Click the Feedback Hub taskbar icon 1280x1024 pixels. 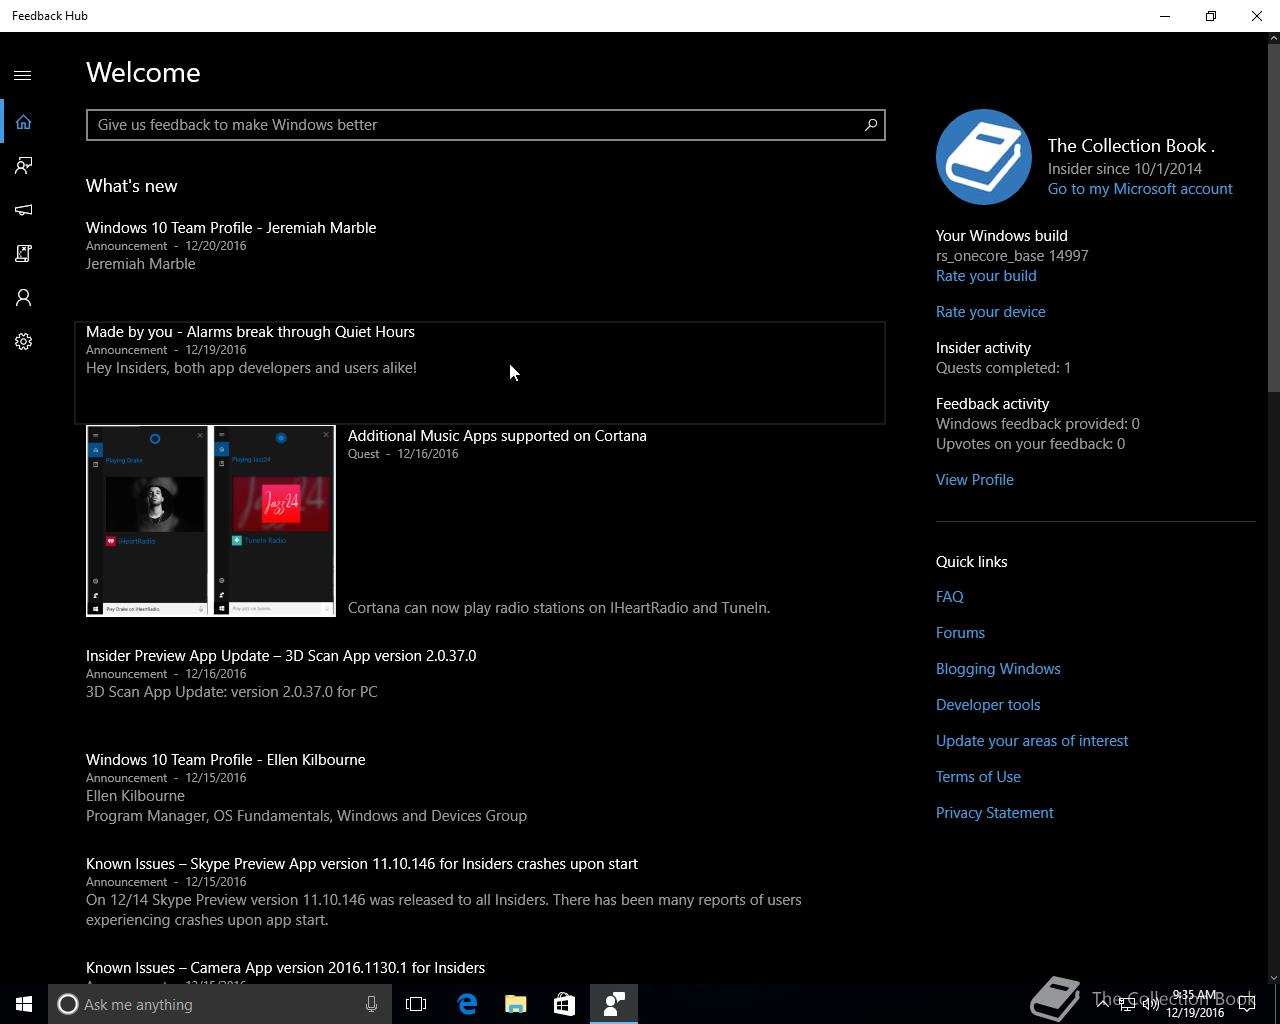[x=614, y=1004]
